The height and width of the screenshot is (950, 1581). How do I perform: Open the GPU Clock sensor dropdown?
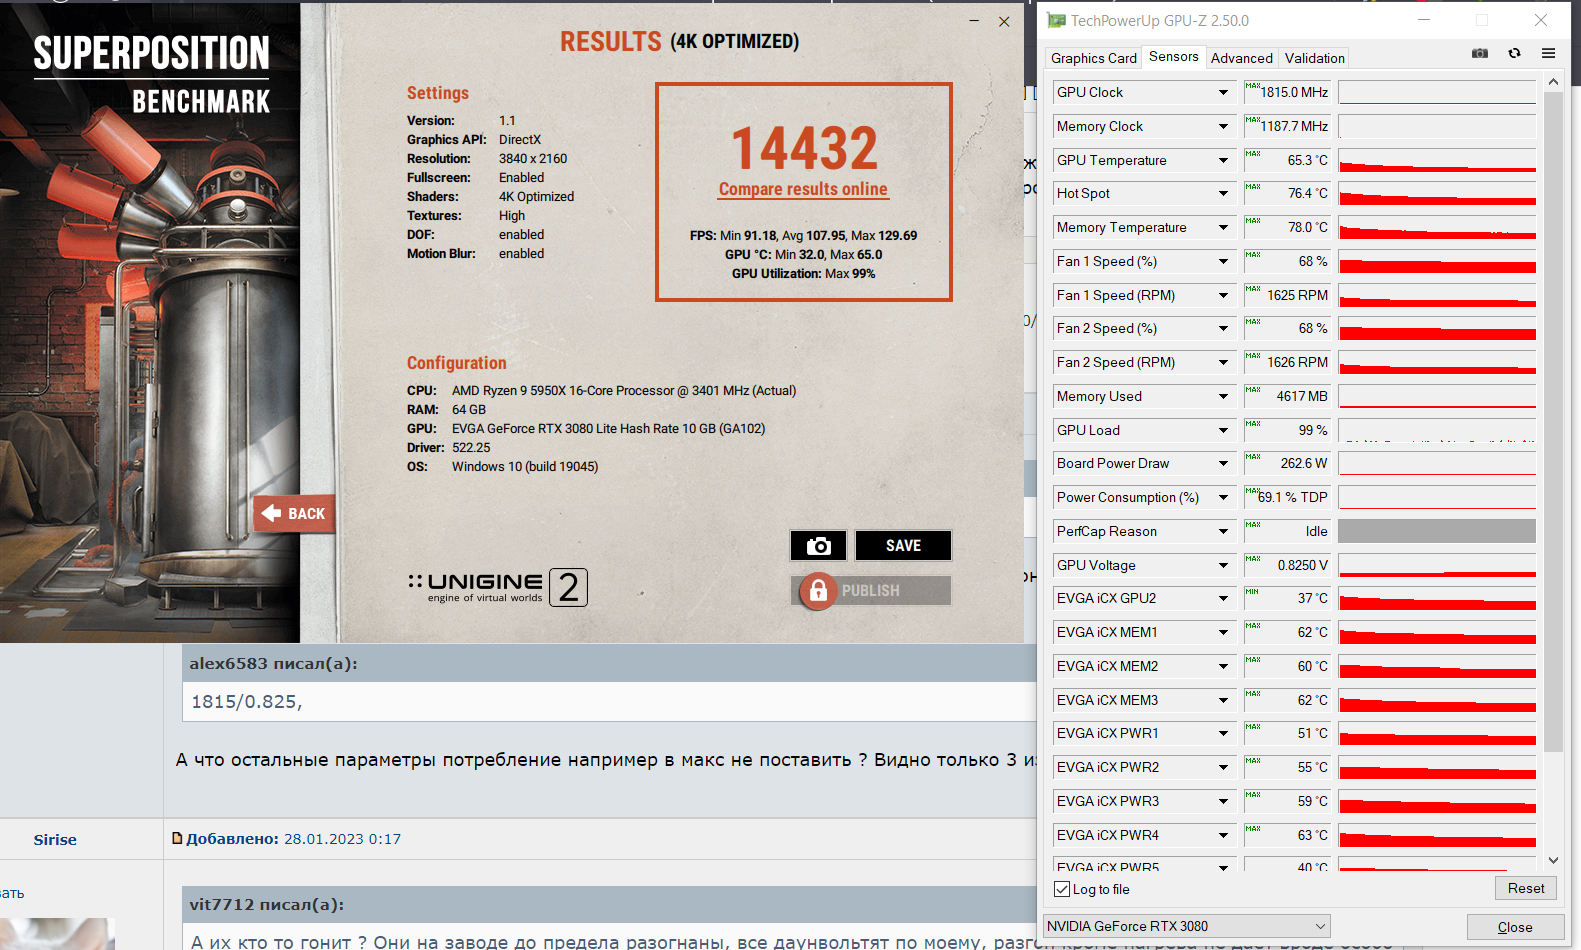click(1223, 92)
